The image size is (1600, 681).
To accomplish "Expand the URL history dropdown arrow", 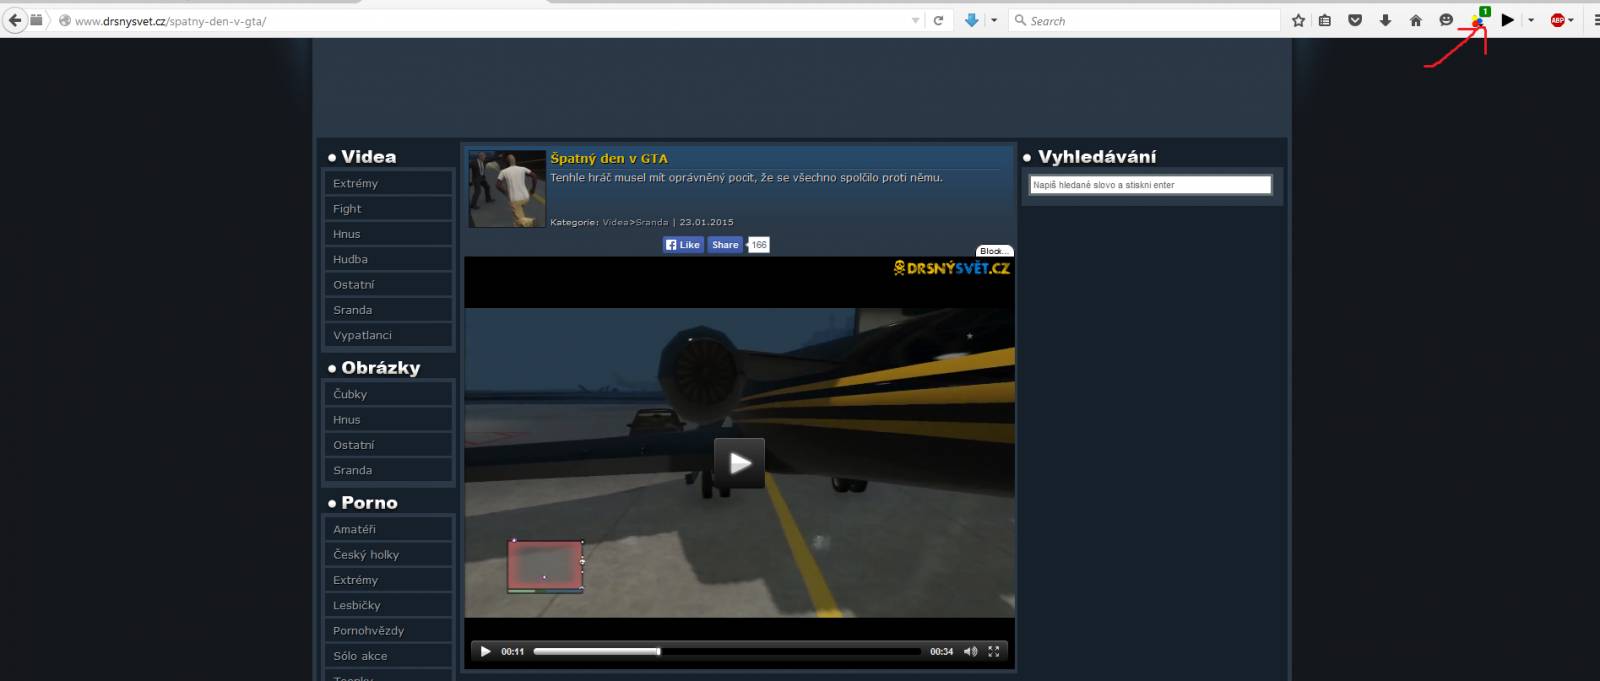I will pyautogui.click(x=915, y=21).
